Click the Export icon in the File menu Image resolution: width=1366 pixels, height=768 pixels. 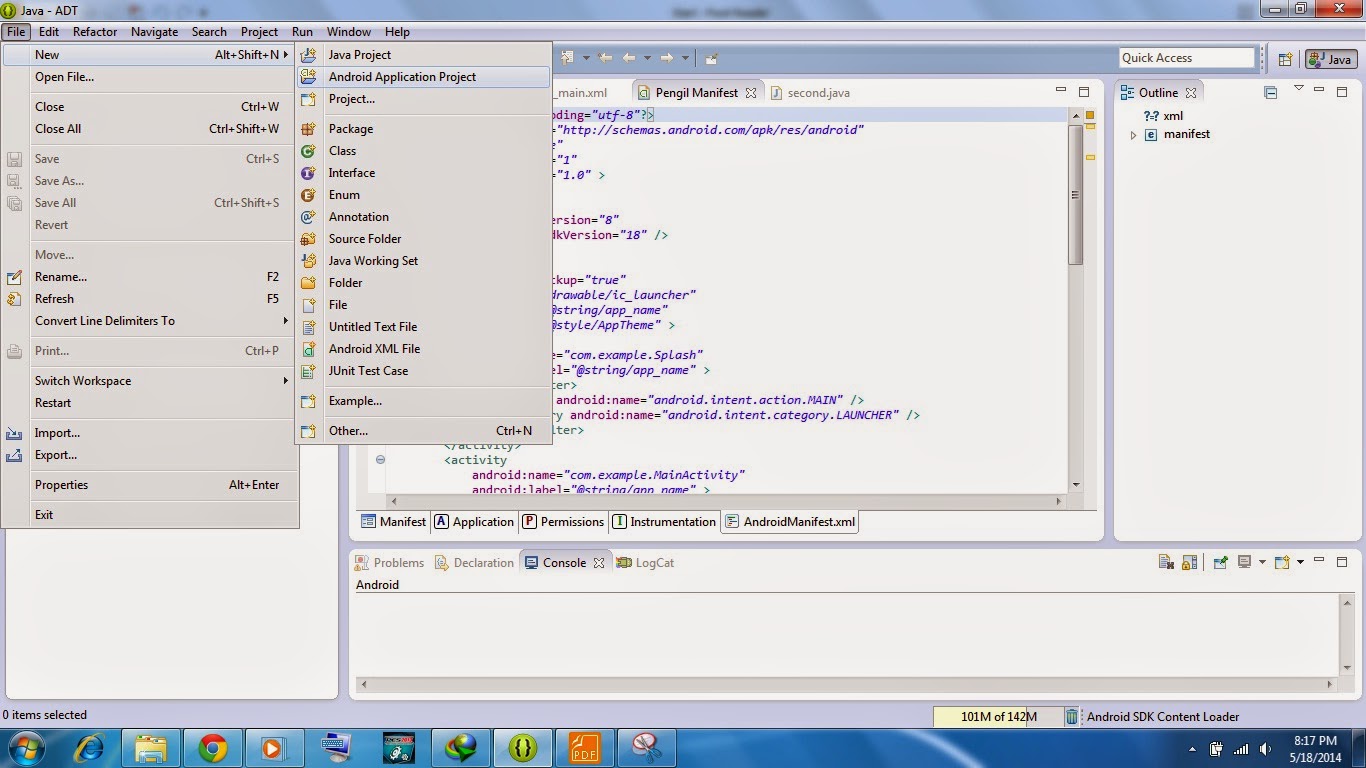[x=14, y=455]
